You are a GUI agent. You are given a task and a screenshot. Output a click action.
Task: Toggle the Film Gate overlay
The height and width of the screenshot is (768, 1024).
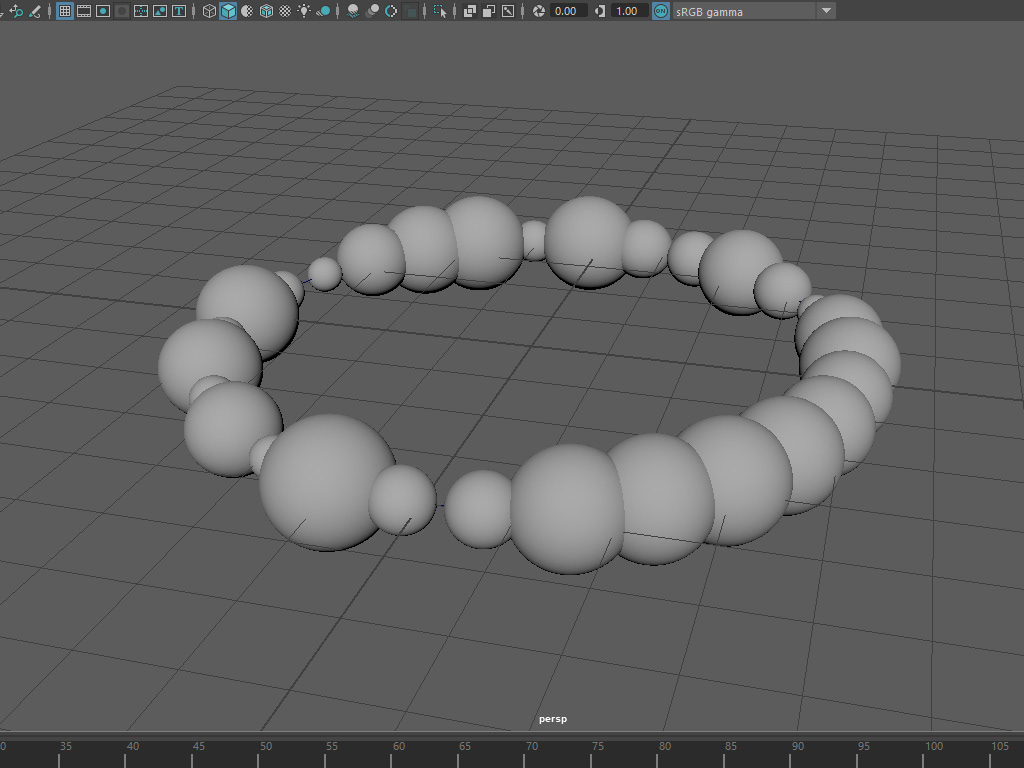point(84,11)
